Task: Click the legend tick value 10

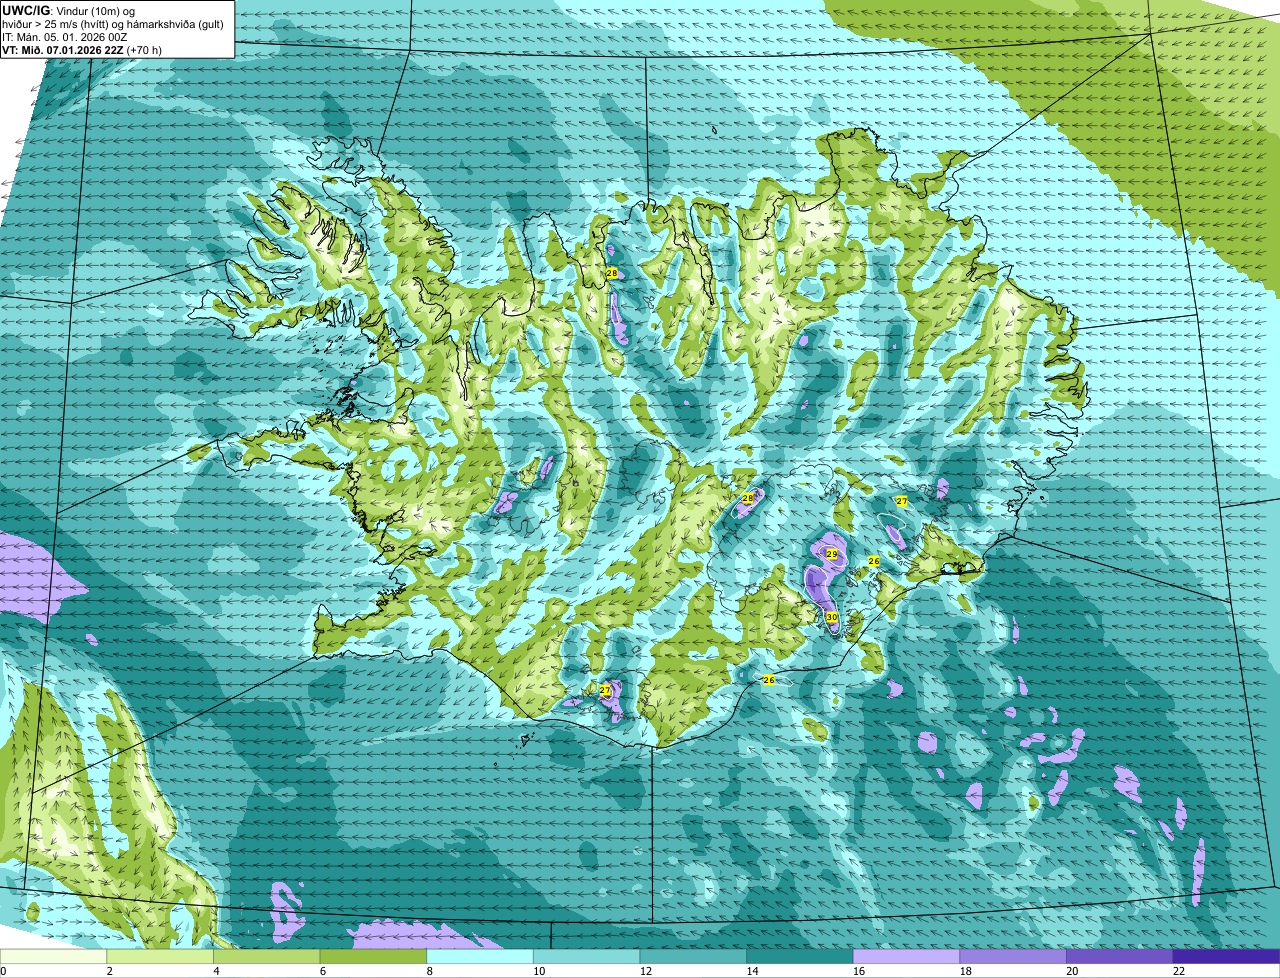Action: pyautogui.click(x=538, y=971)
